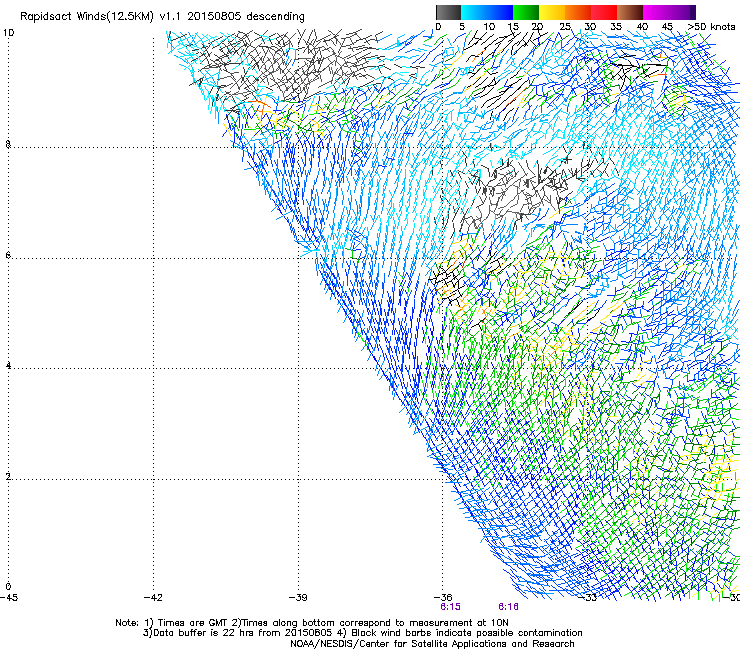The height and width of the screenshot is (650, 740).
Task: Click the '25' label under the color bar
Action: pos(565,27)
